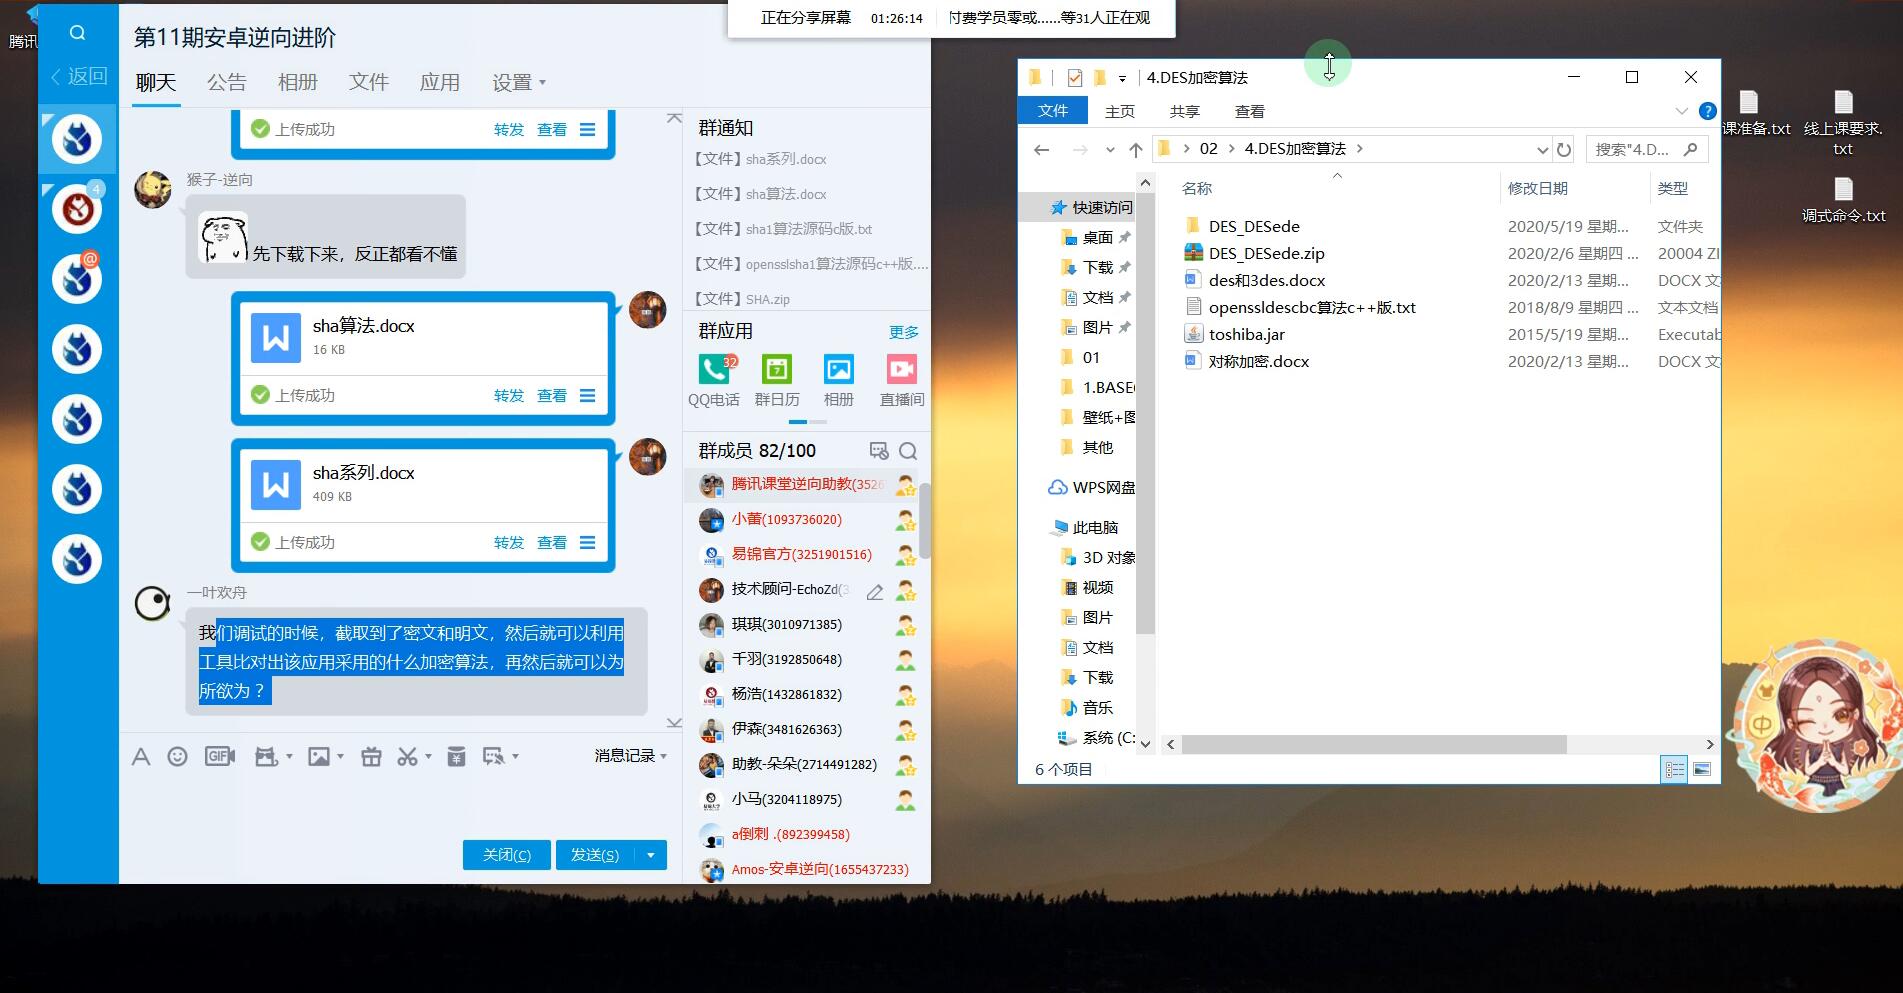This screenshot has height=993, width=1903.
Task: Open the 查看 ribbon tab in Explorer
Action: [x=1249, y=111]
